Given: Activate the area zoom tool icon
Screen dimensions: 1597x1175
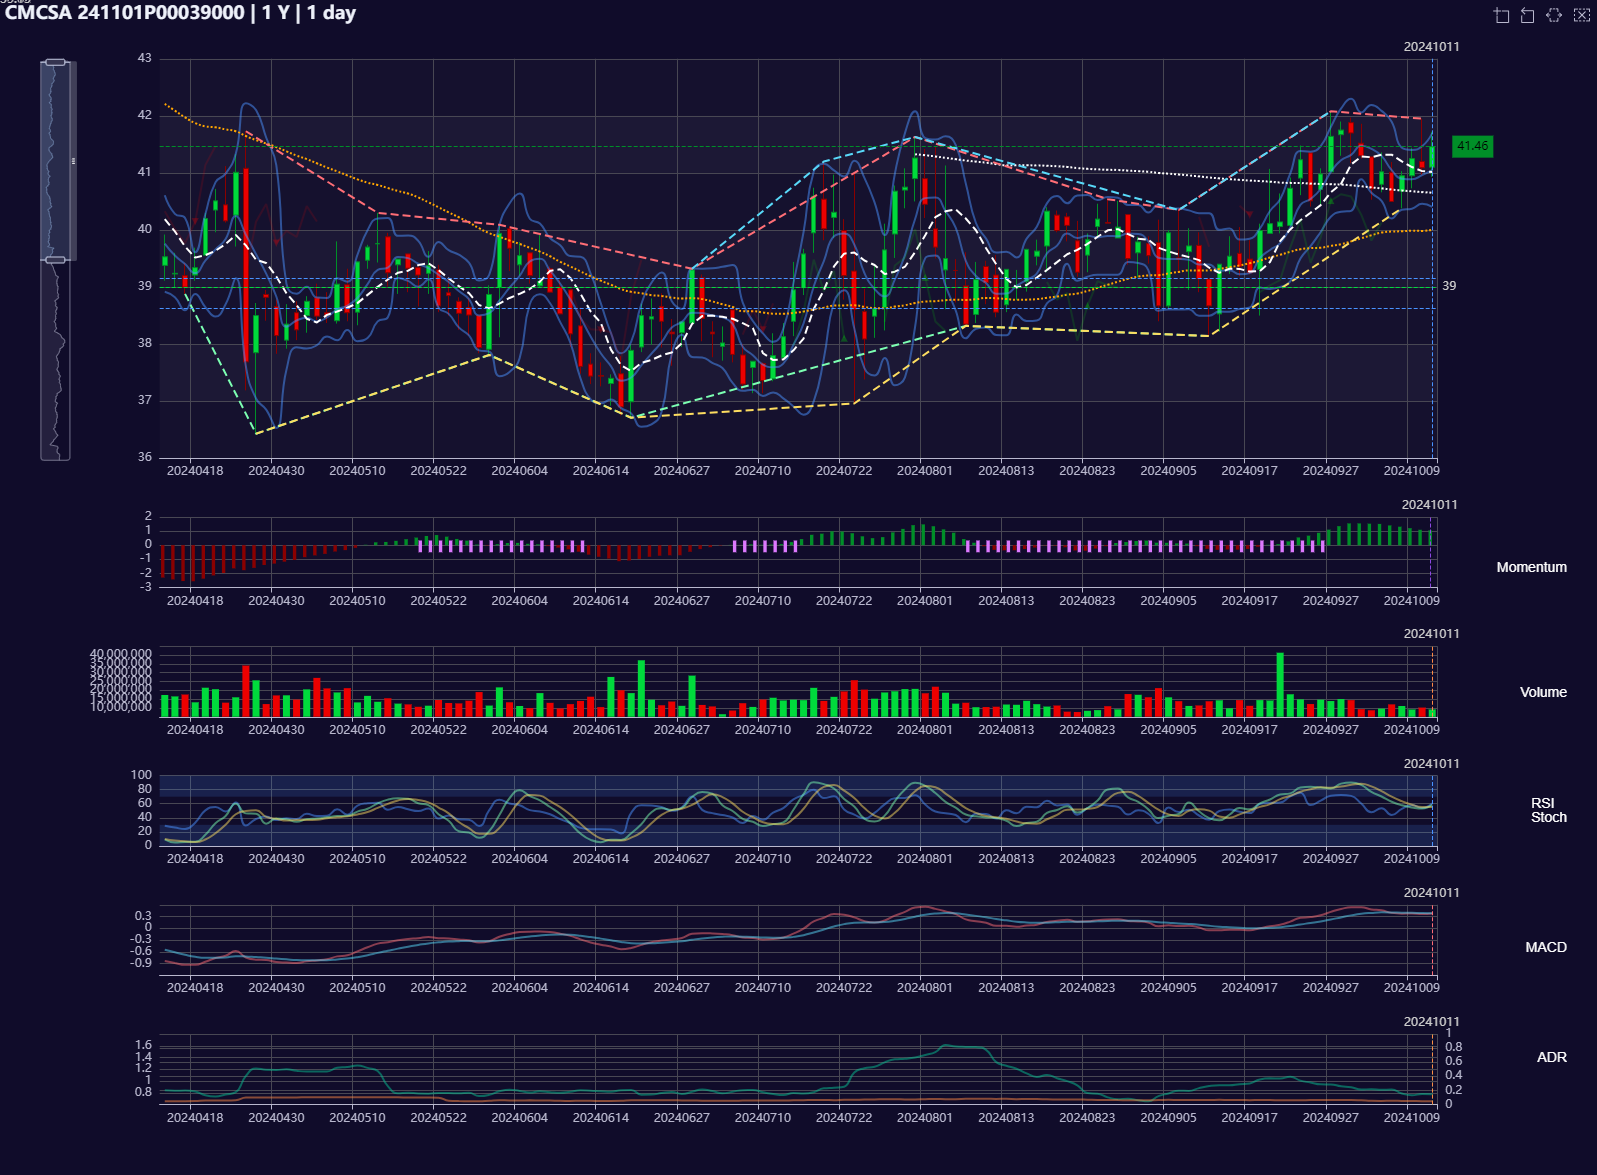Looking at the screenshot, I should [1501, 15].
